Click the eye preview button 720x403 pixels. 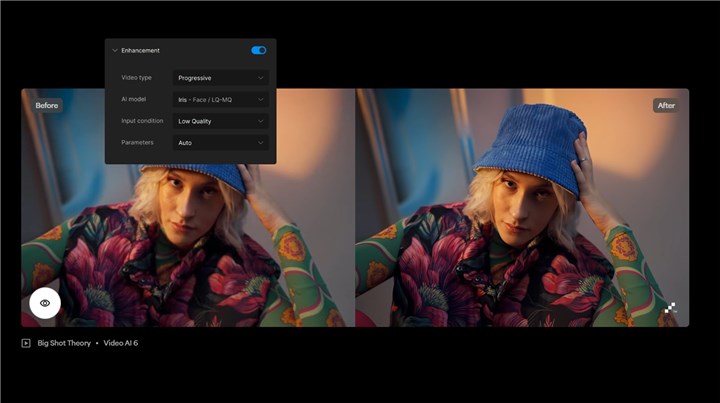45,302
